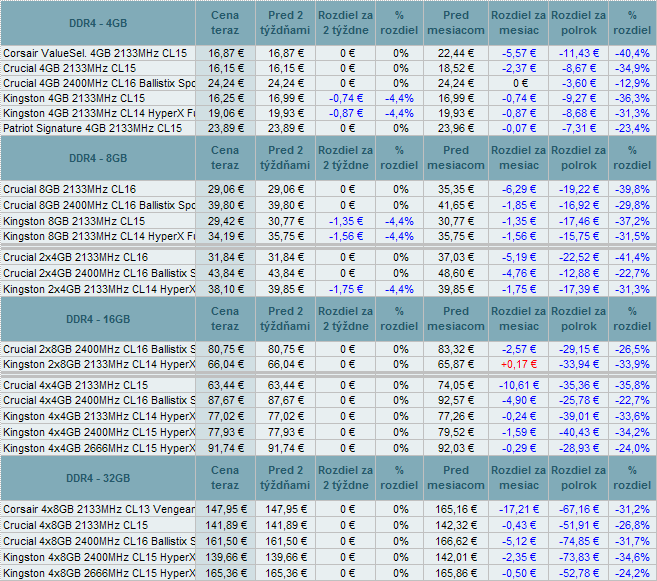The width and height of the screenshot is (657, 581).
Task: Click the -41,4% percent difference value
Action: [x=632, y=257]
